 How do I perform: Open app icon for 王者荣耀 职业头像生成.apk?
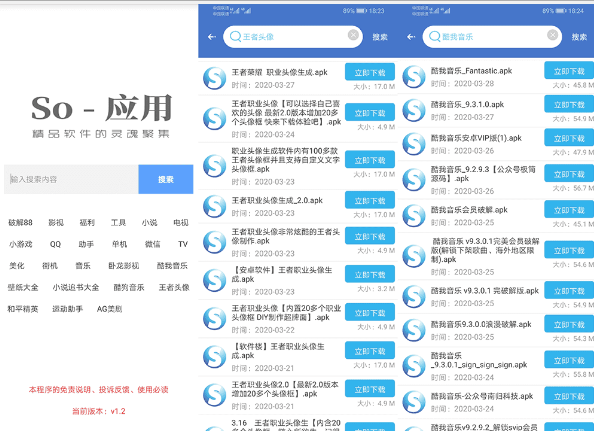click(214, 78)
